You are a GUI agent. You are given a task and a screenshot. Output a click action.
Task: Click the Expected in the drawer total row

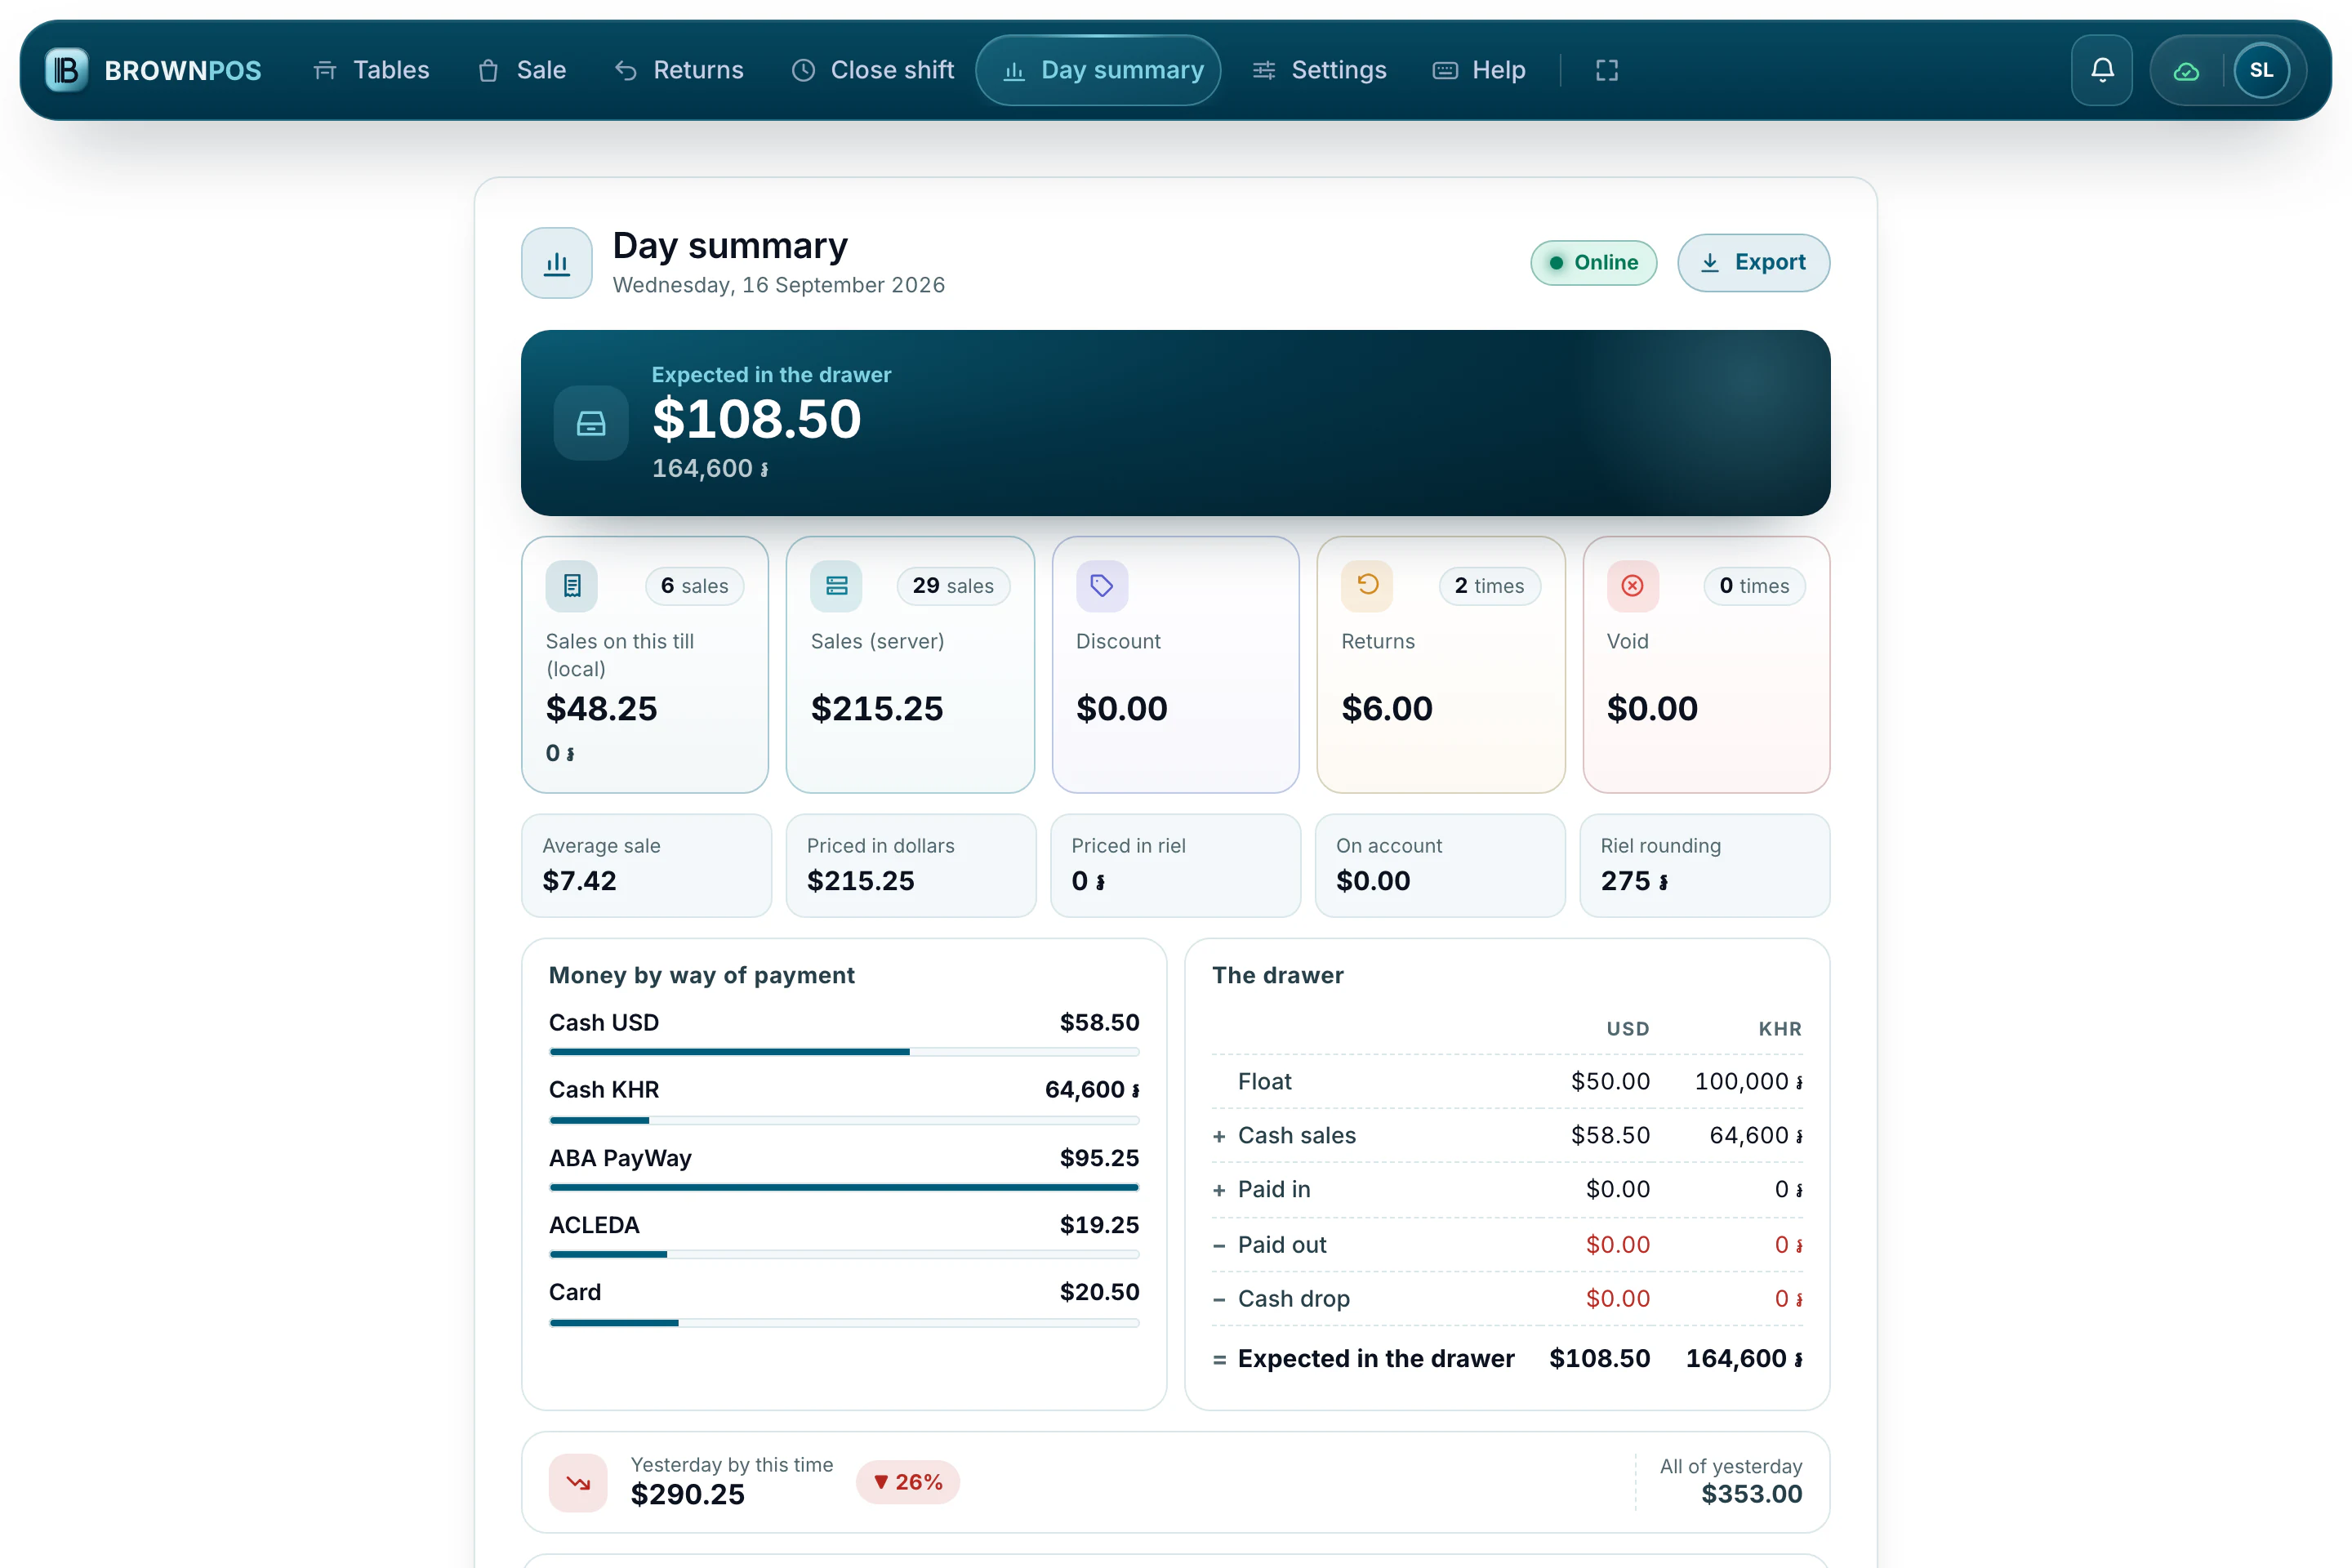(1507, 1358)
